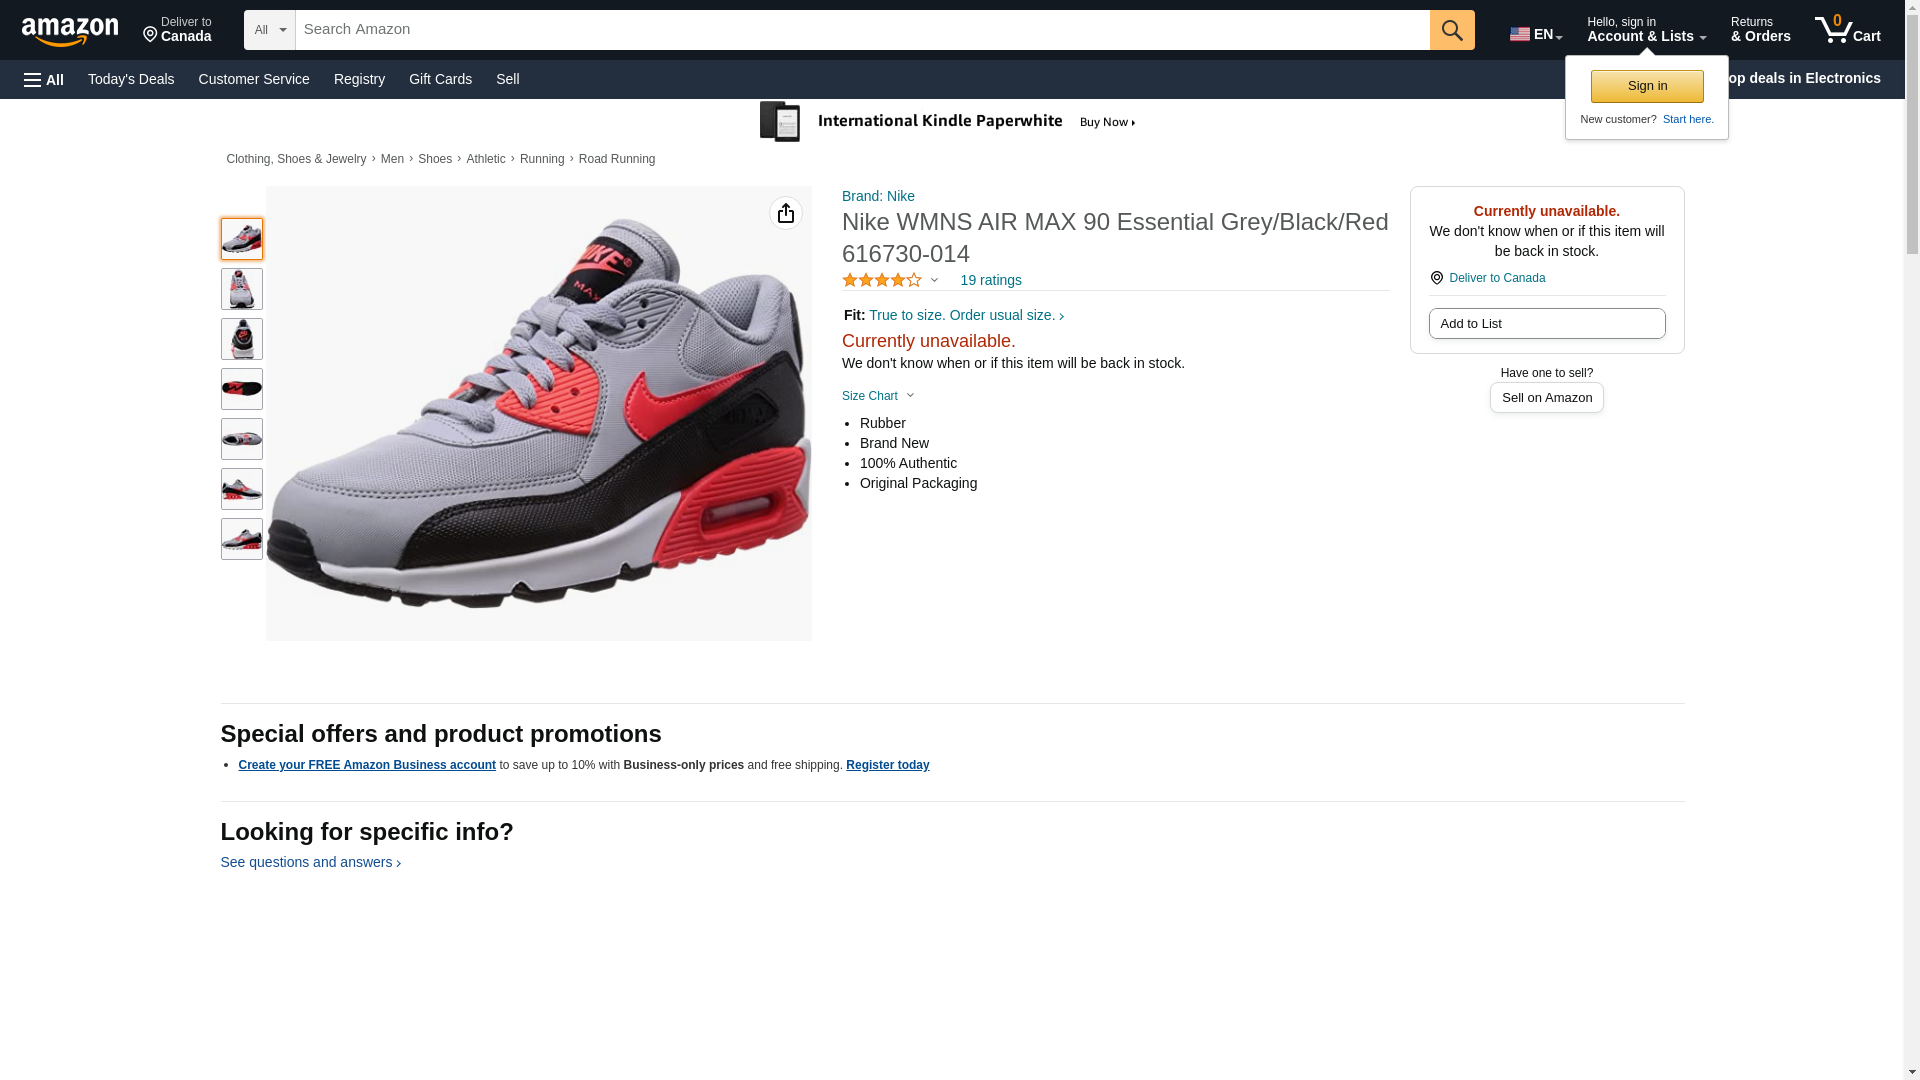Viewport: 1920px width, 1080px height.
Task: Select the second shoe thumbnail image
Action: (x=242, y=289)
